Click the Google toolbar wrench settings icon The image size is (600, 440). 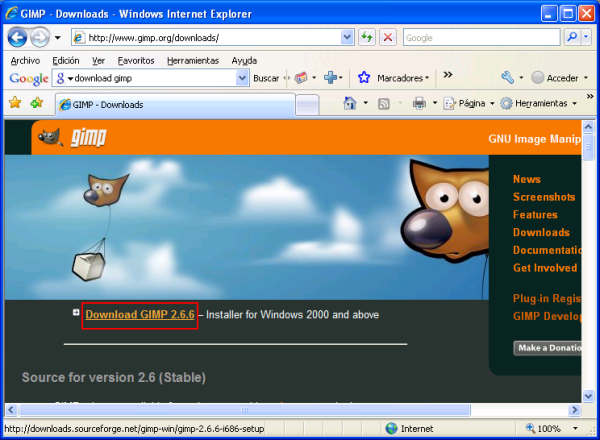507,78
